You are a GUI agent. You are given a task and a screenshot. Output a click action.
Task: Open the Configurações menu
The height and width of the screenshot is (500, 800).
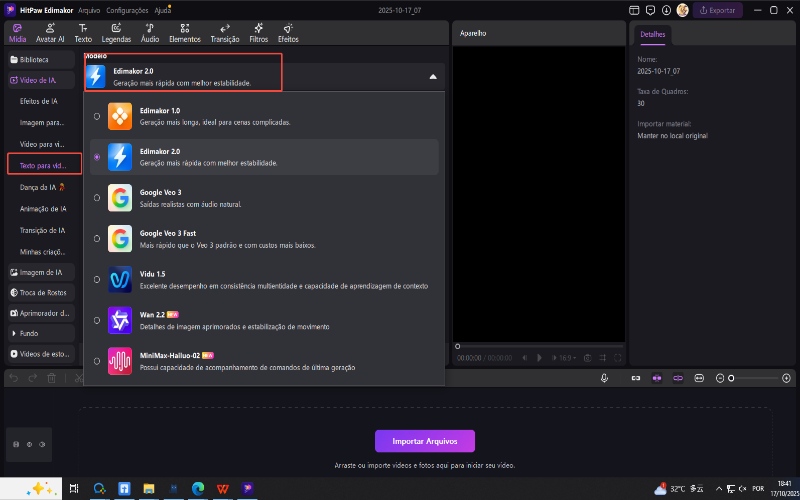[x=127, y=10]
